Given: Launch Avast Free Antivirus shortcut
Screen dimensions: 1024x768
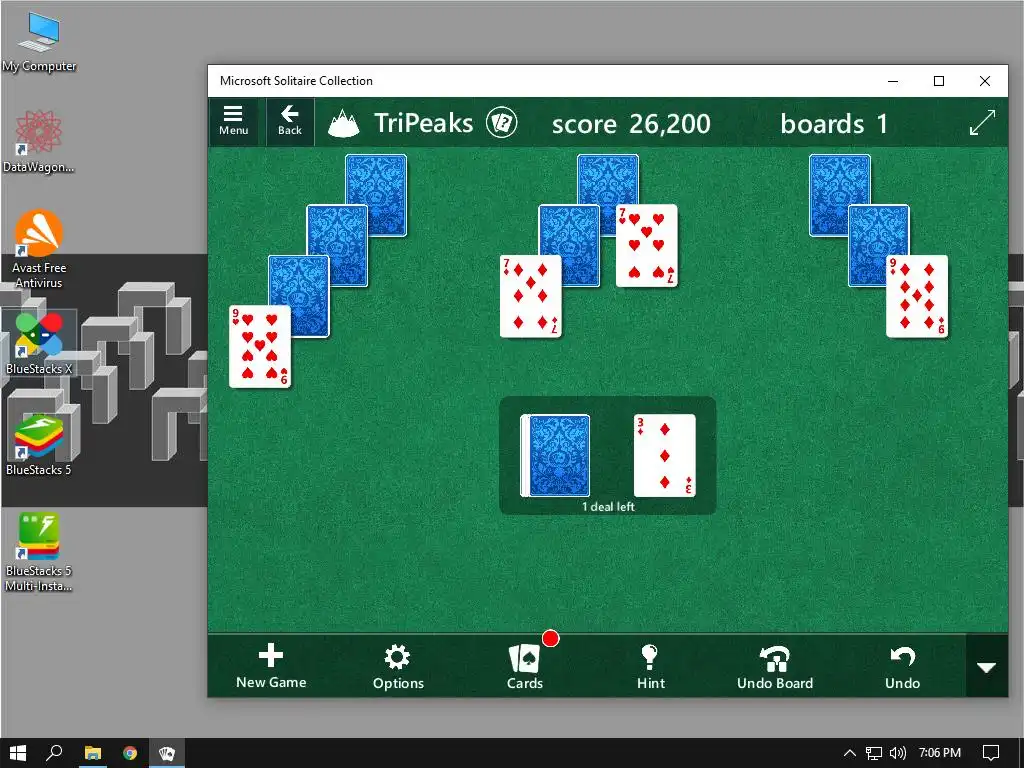Looking at the screenshot, I should point(39,249).
